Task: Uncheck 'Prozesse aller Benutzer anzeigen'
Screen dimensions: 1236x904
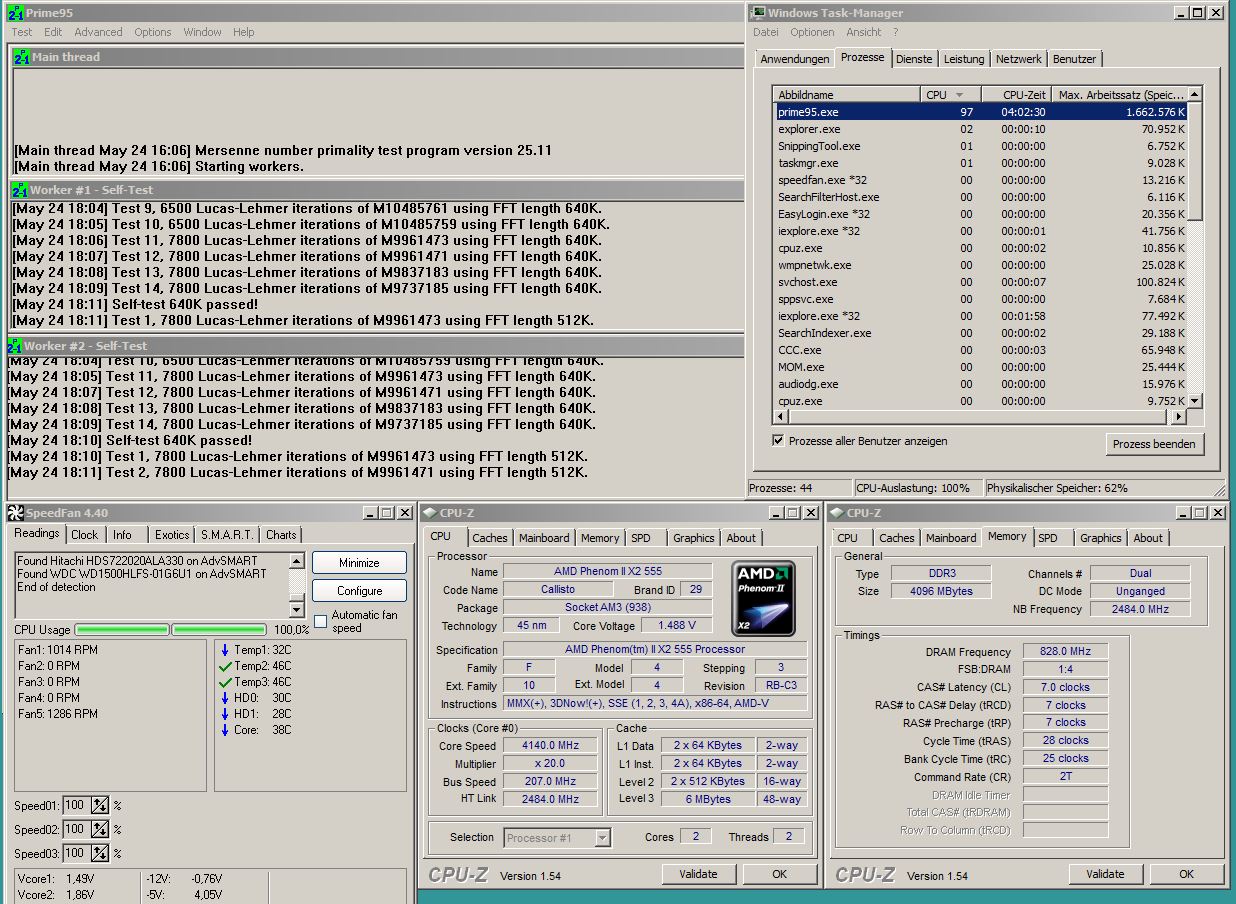Action: 779,441
